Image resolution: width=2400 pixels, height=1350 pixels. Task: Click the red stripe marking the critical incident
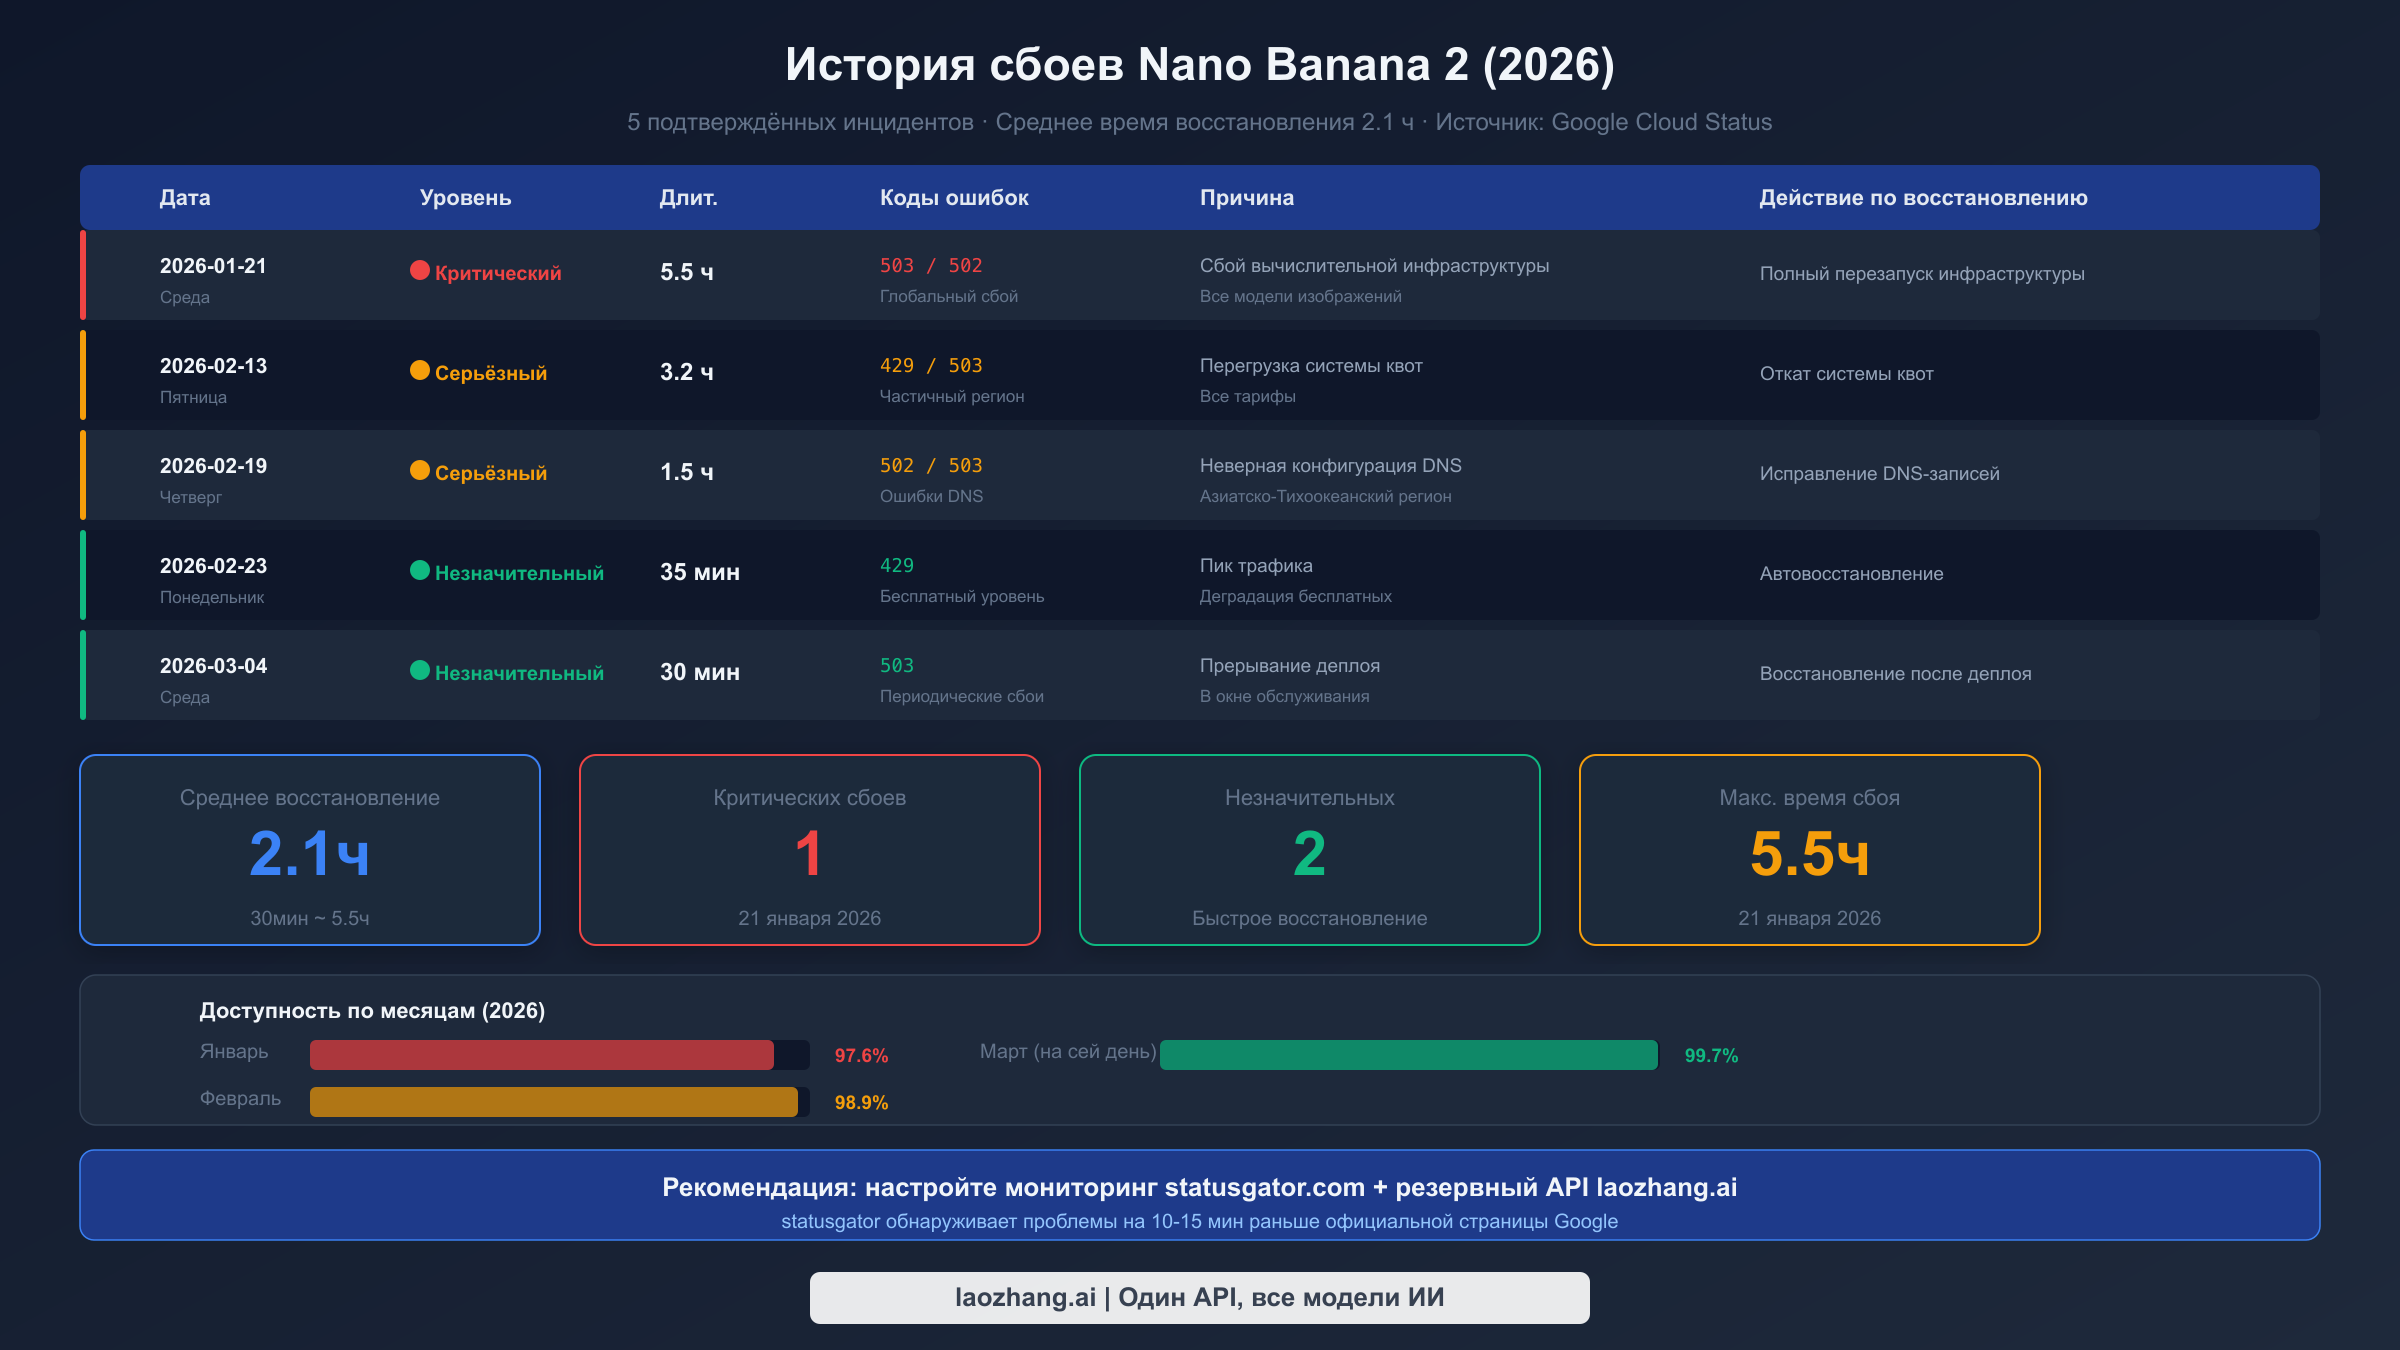point(84,274)
